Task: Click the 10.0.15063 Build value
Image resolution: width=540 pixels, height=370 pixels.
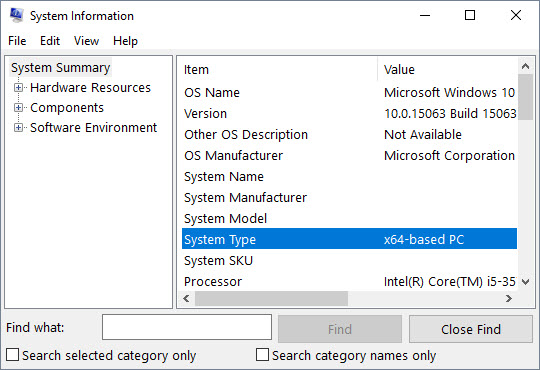Action: coord(450,114)
